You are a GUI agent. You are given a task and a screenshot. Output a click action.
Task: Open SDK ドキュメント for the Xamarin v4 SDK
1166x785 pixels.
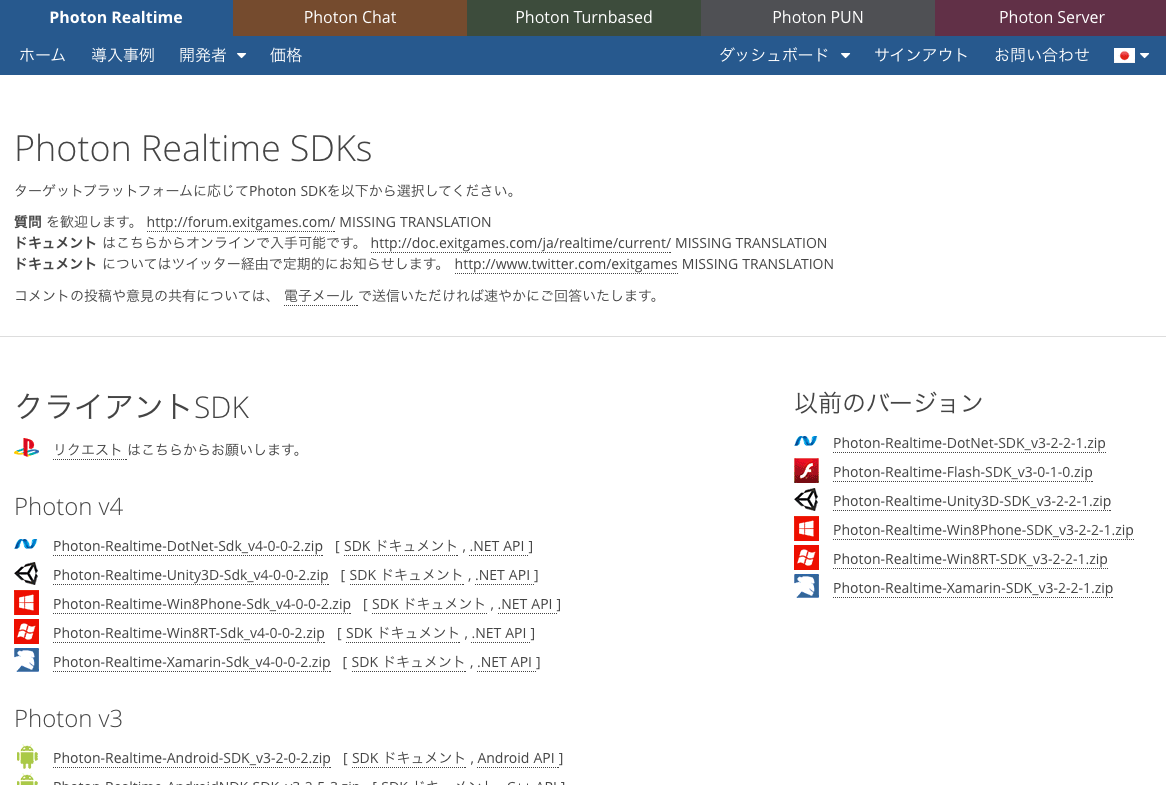[408, 662]
